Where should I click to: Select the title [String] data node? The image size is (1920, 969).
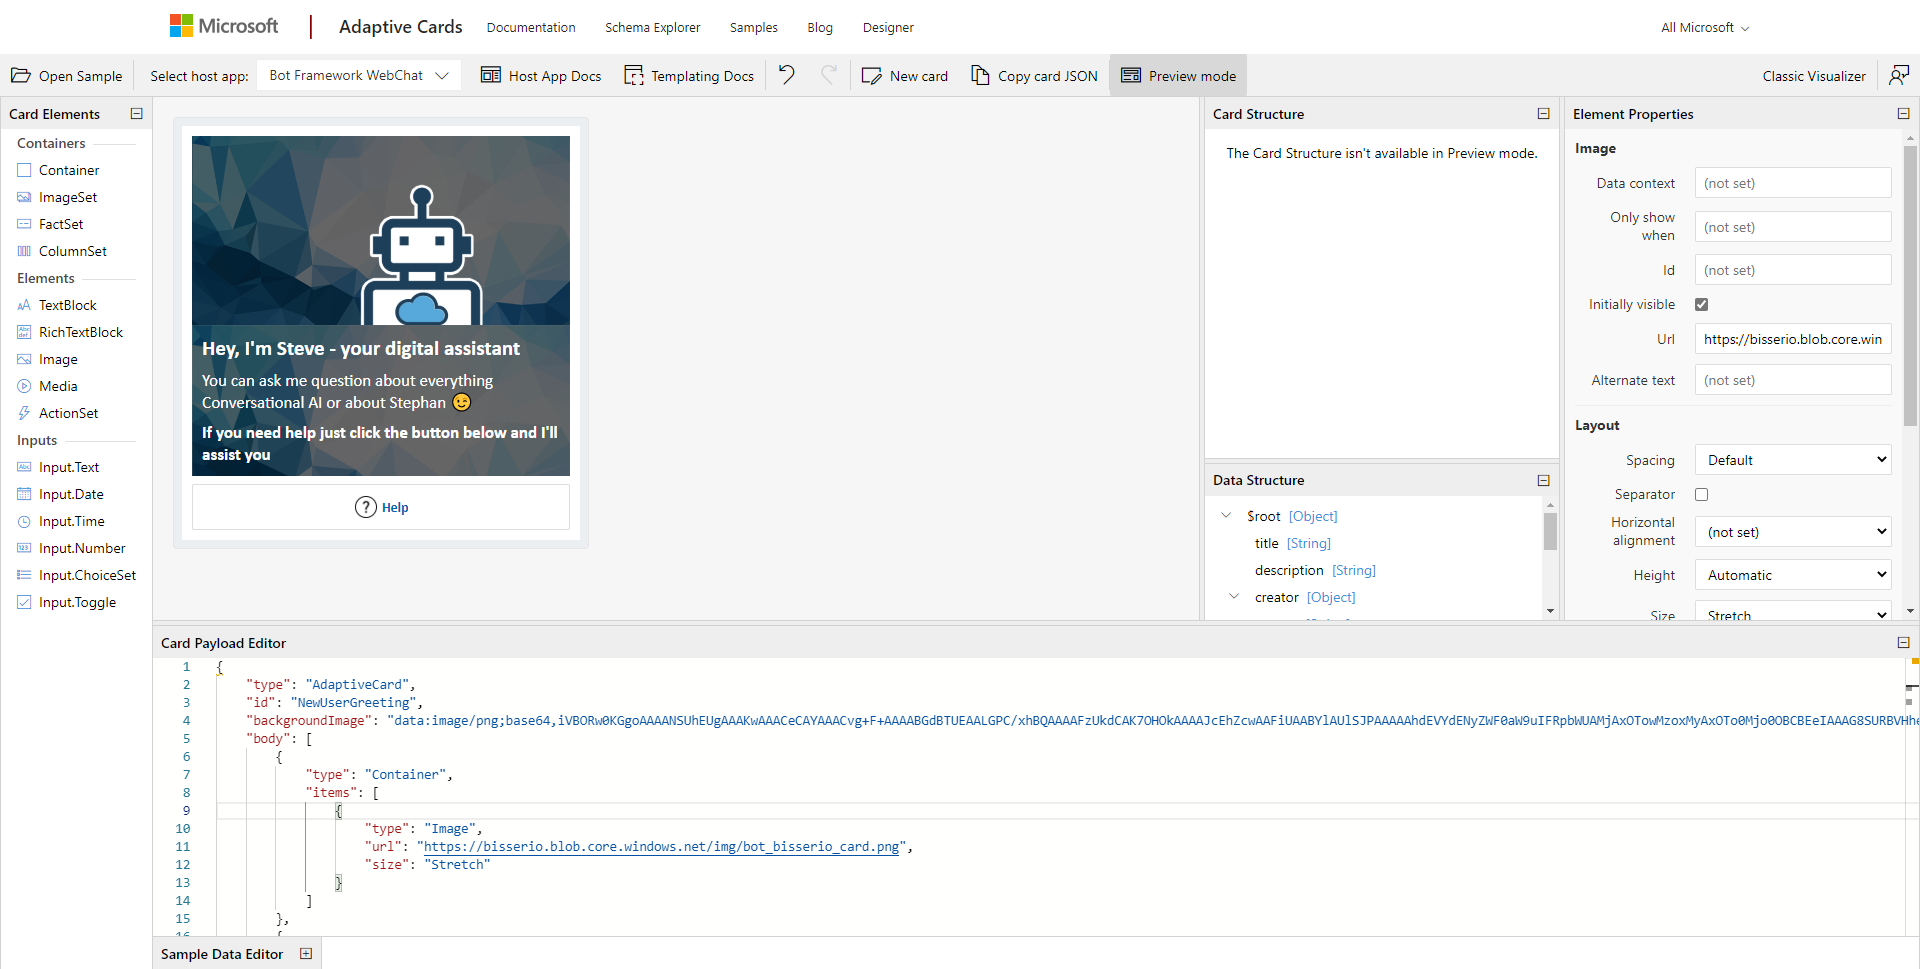click(1293, 543)
